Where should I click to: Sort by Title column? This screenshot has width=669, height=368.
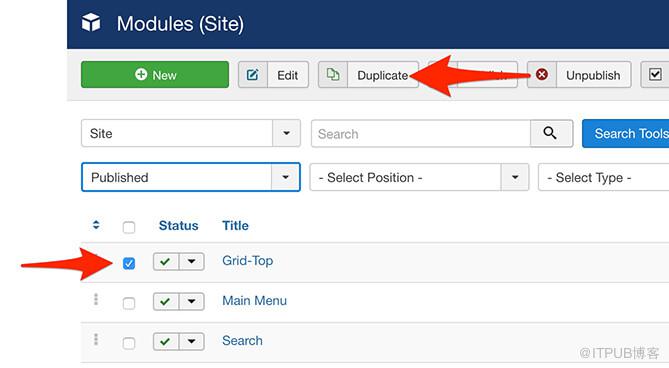[235, 225]
